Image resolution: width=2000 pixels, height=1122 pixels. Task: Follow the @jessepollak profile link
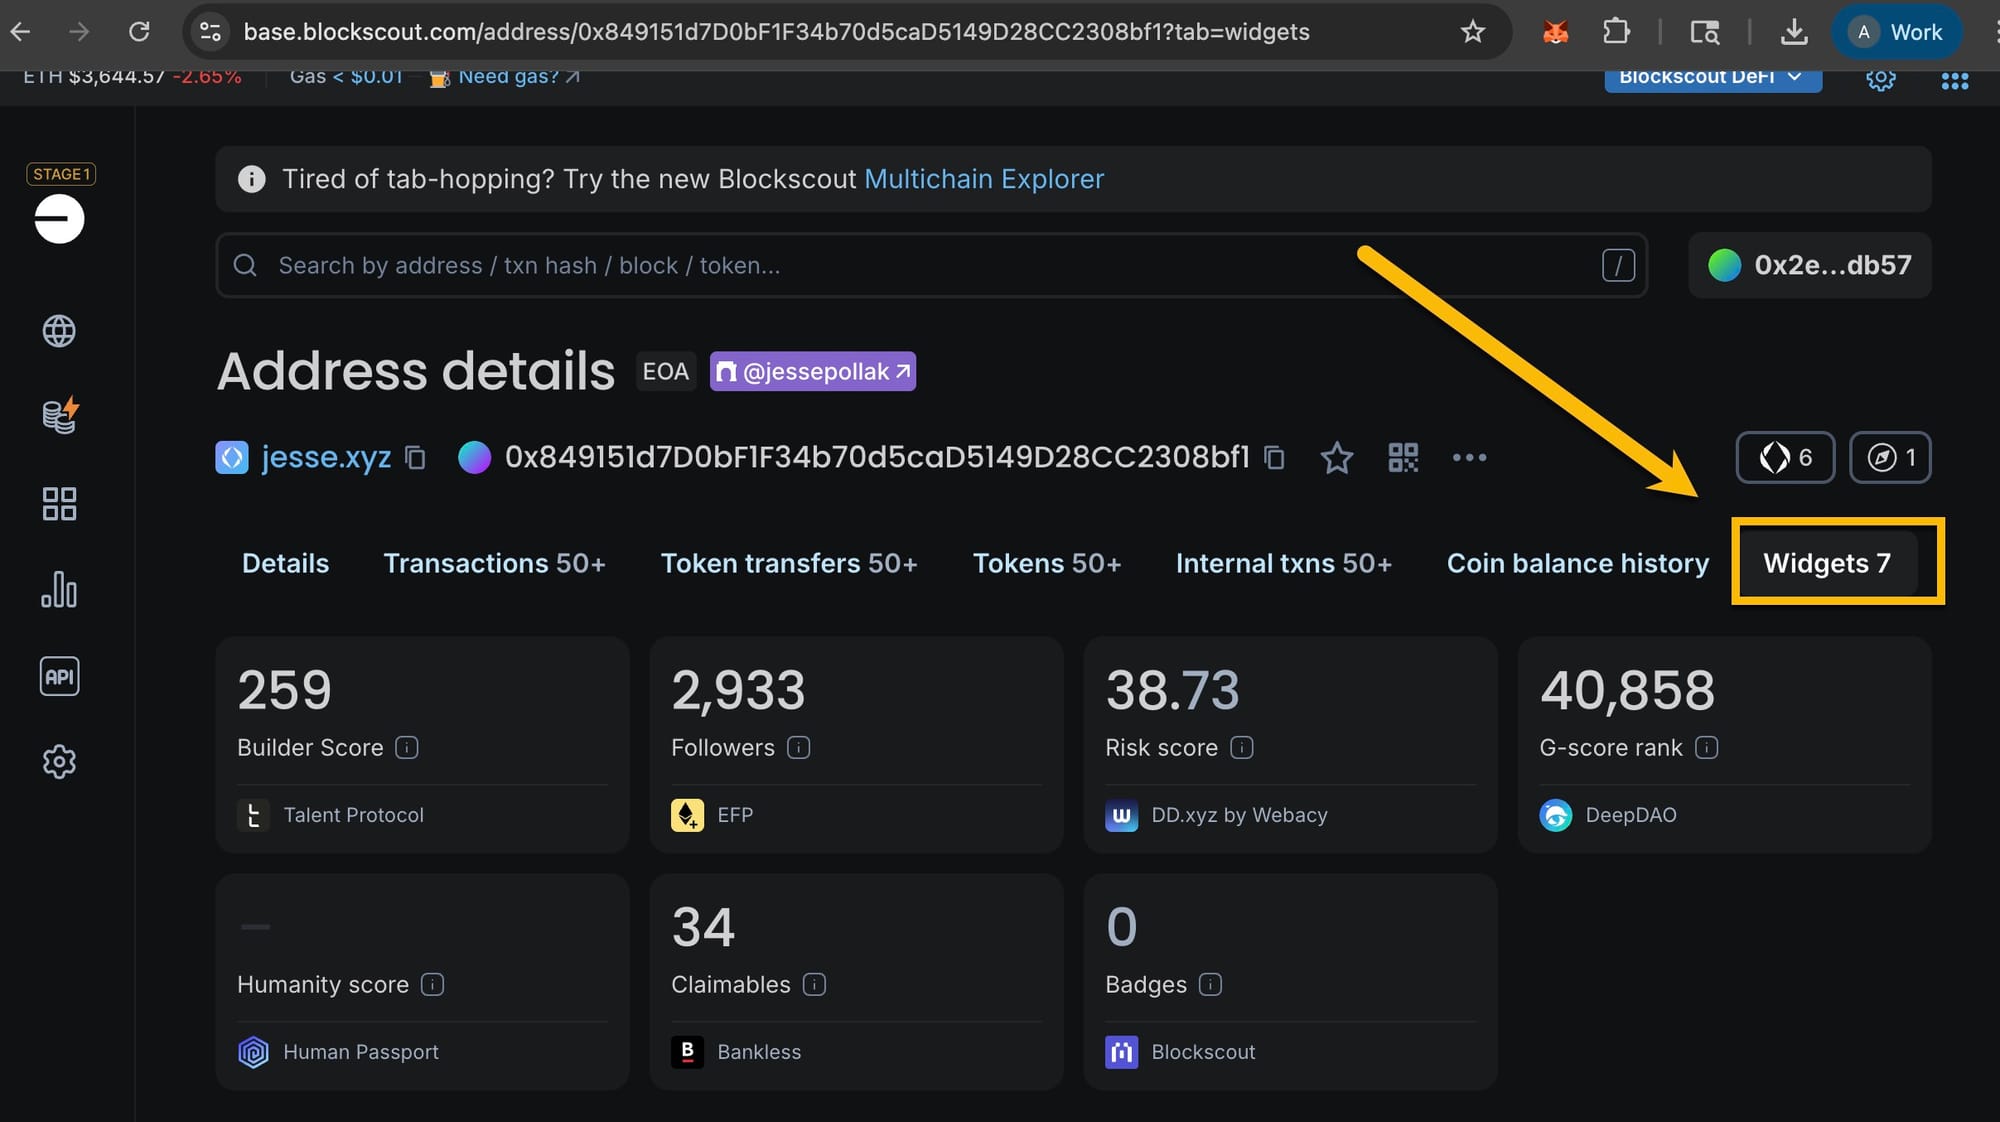pyautogui.click(x=812, y=371)
